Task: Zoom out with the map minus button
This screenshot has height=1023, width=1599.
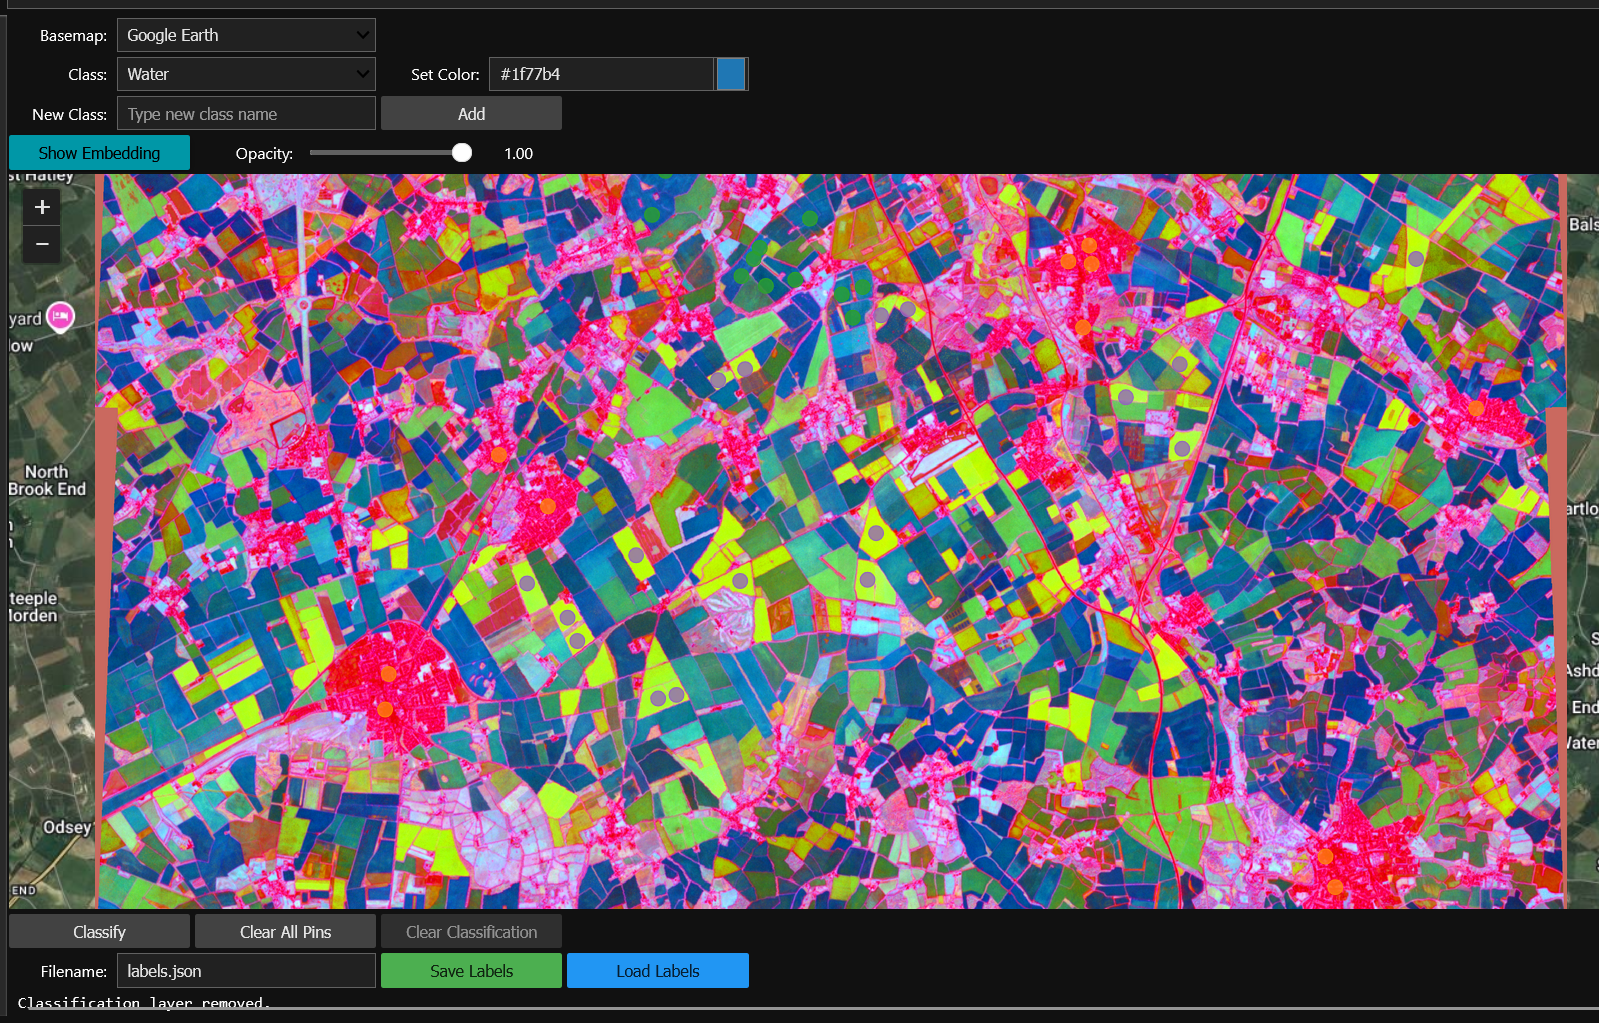Action: (x=42, y=244)
